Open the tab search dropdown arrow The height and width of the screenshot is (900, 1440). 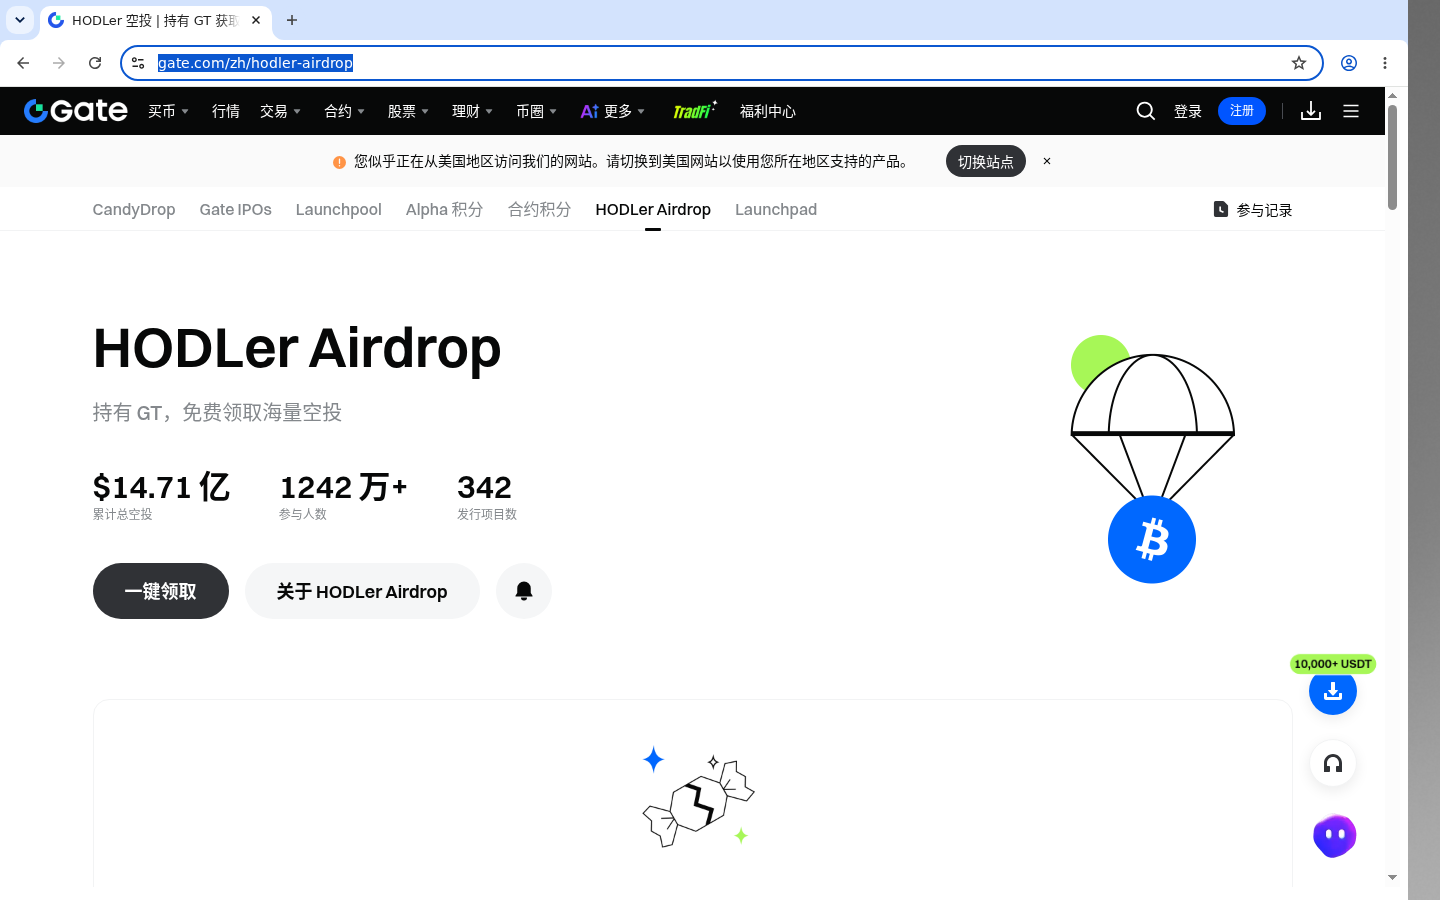[20, 20]
